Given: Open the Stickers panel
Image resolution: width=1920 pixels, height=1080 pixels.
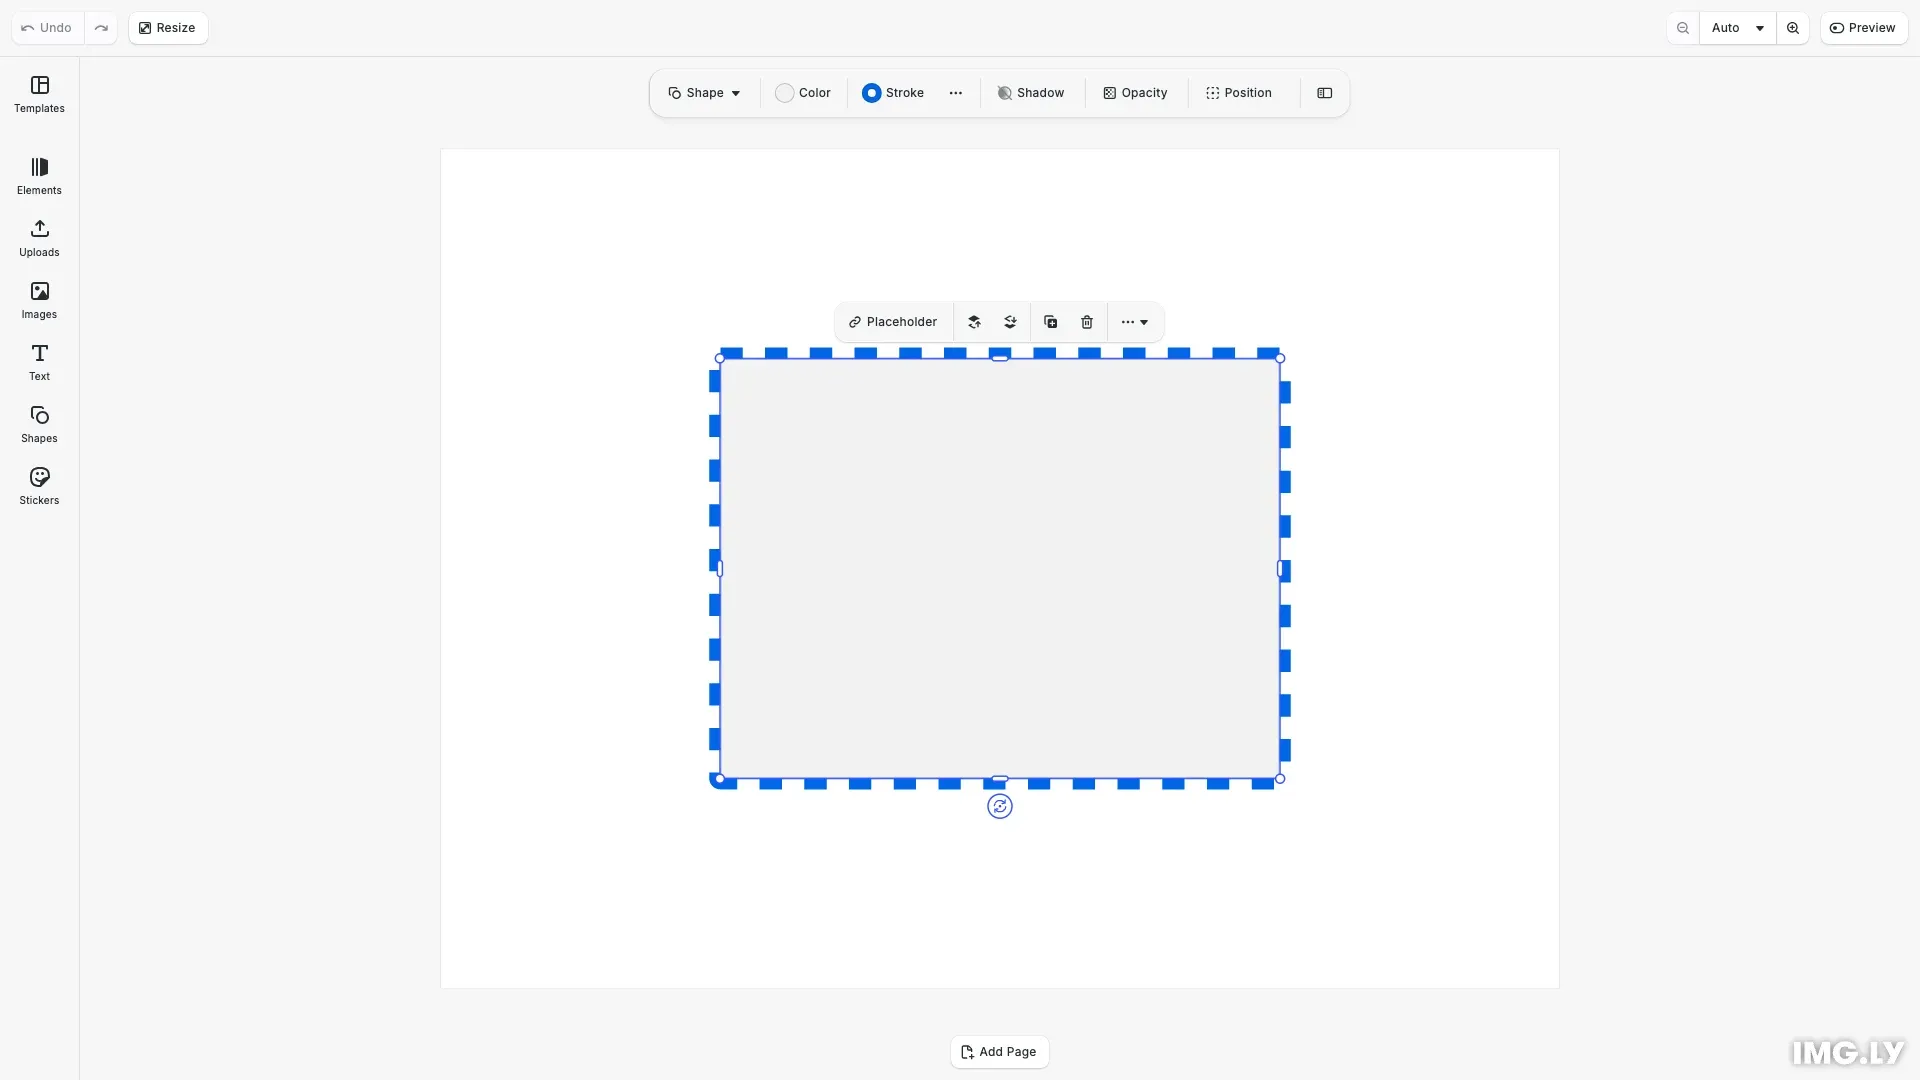Looking at the screenshot, I should (38, 486).
